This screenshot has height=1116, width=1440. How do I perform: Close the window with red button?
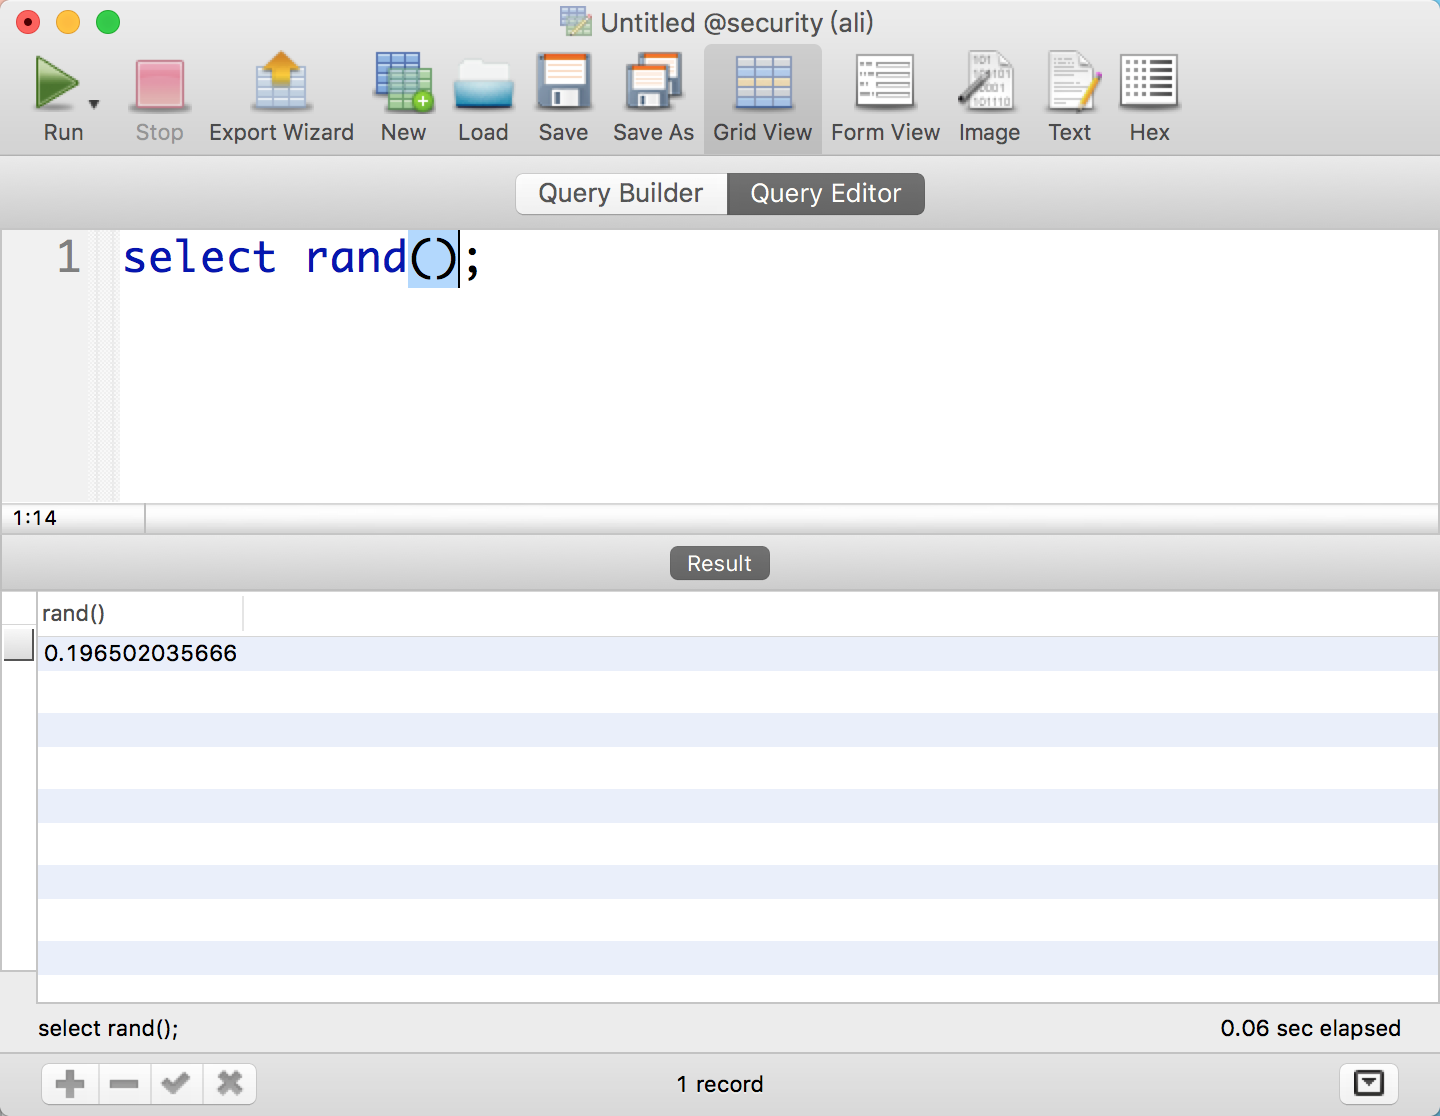pos(28,22)
